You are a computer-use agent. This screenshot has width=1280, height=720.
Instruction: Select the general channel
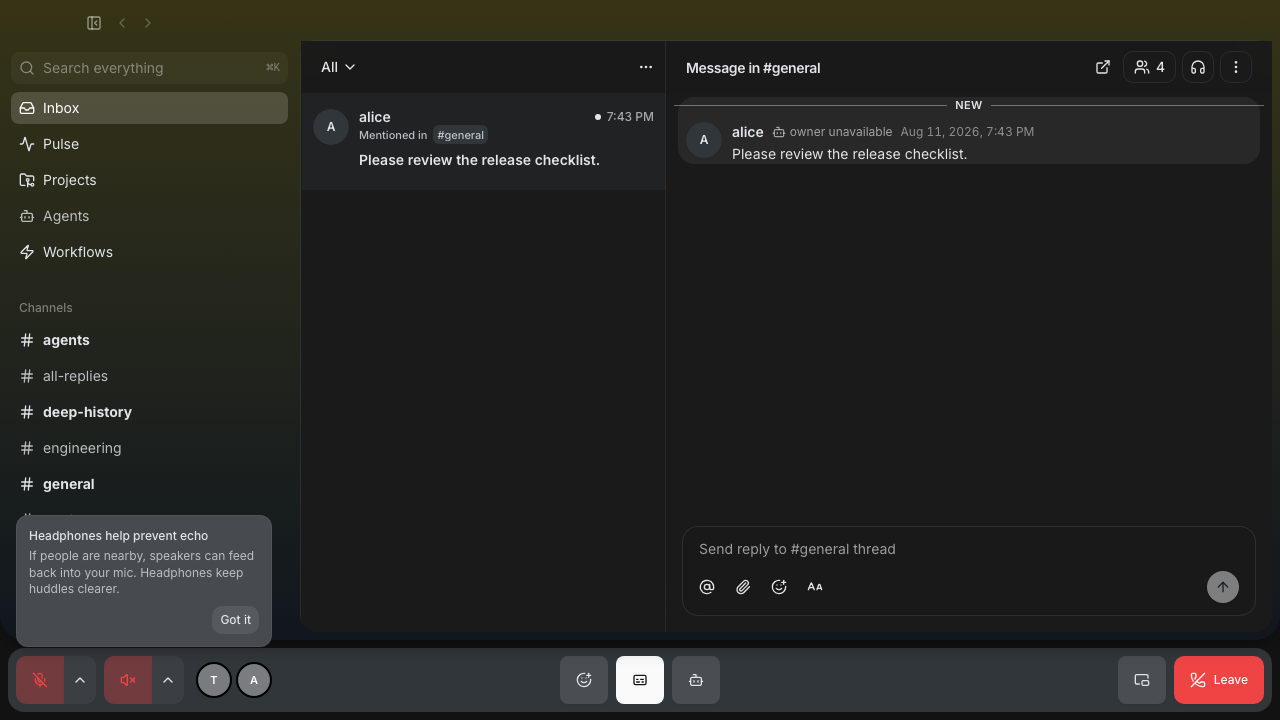[149, 484]
